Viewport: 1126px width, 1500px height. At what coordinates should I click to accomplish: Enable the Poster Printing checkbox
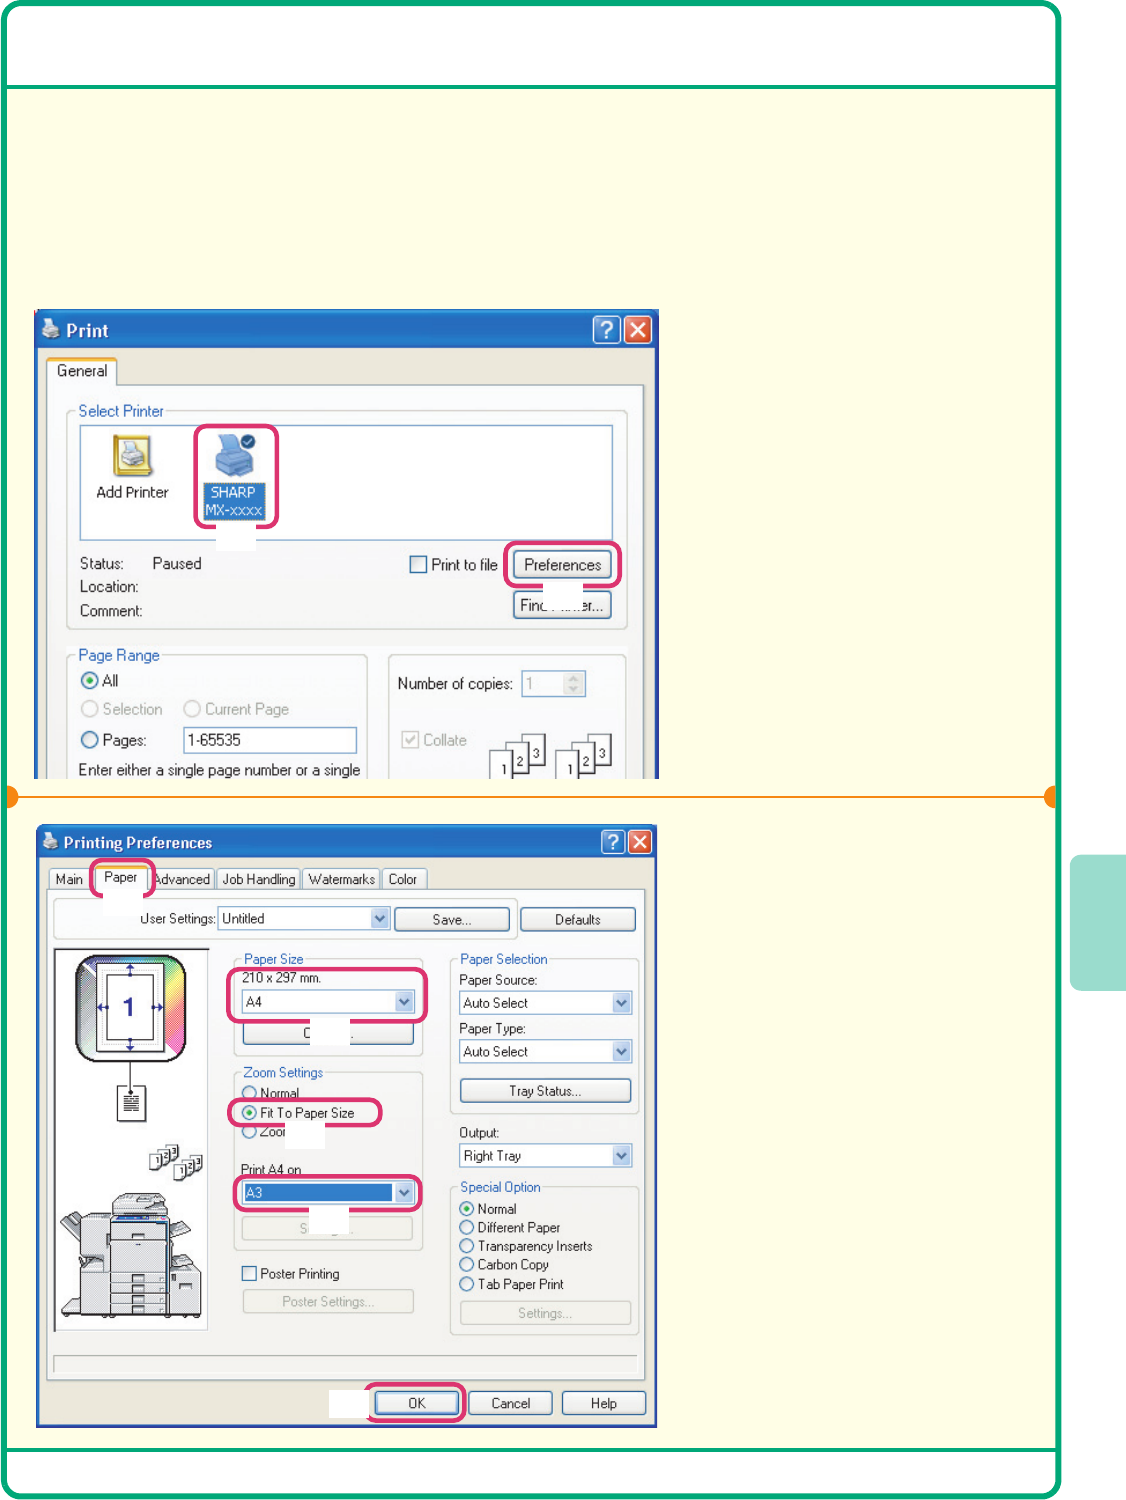pos(250,1274)
